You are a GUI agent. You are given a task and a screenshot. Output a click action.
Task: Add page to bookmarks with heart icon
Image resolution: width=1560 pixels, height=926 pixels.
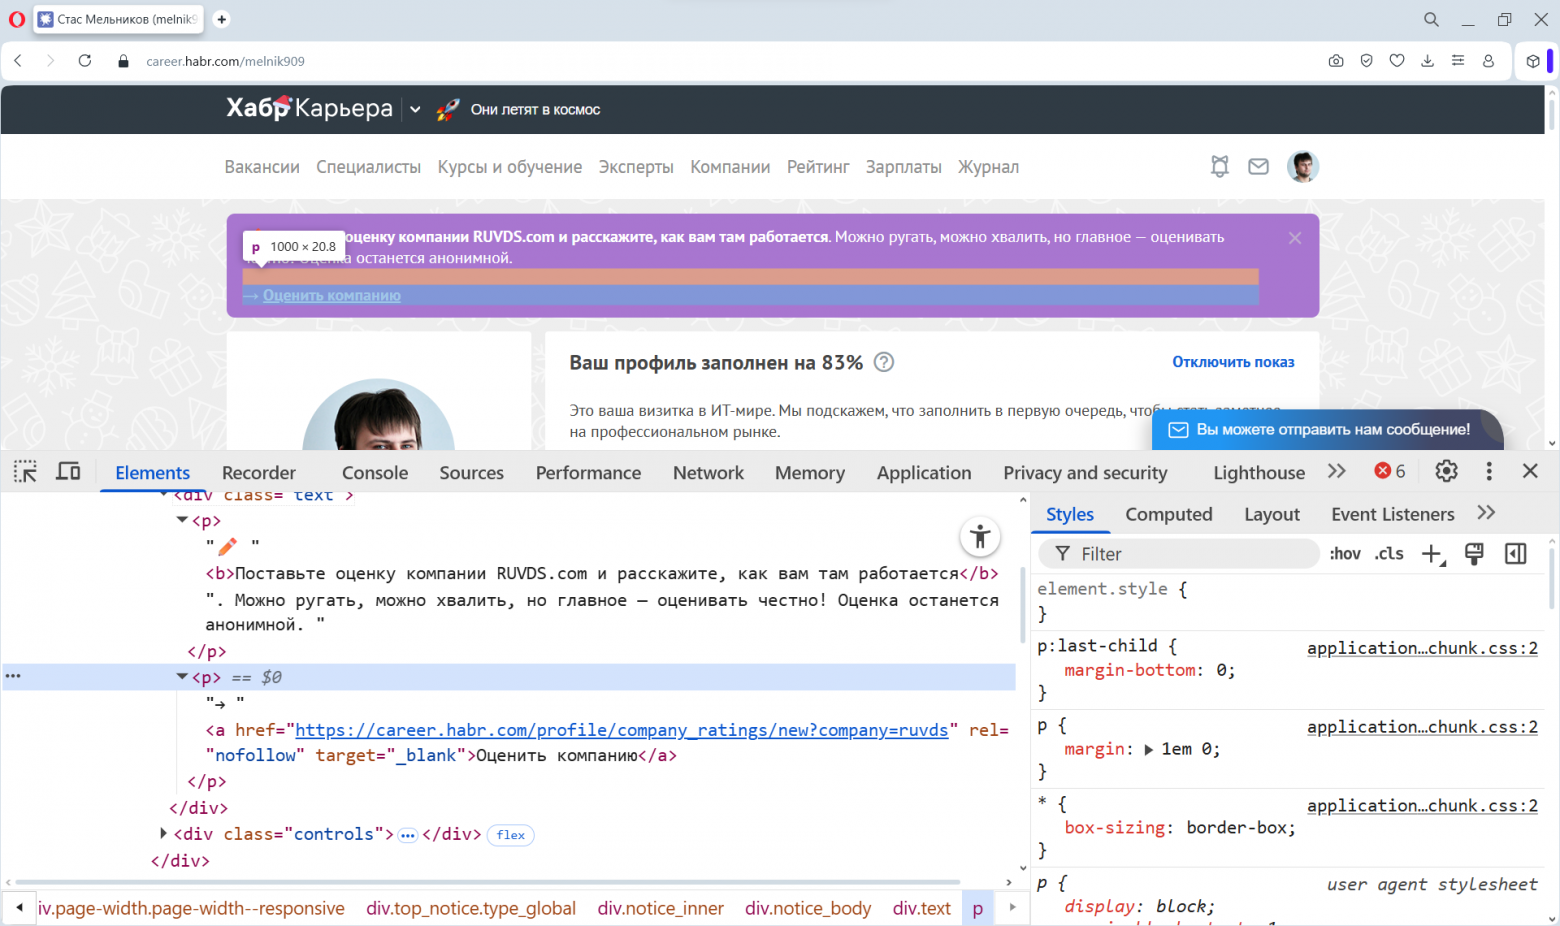[x=1397, y=61]
